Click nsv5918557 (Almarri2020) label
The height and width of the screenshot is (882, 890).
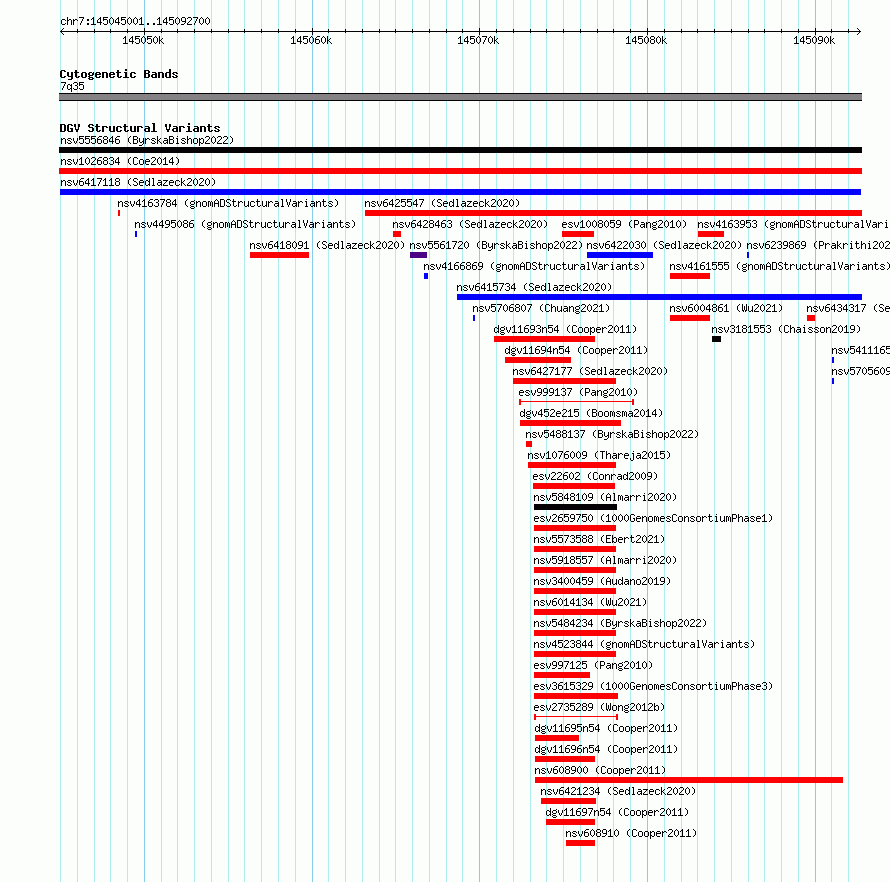pos(605,560)
